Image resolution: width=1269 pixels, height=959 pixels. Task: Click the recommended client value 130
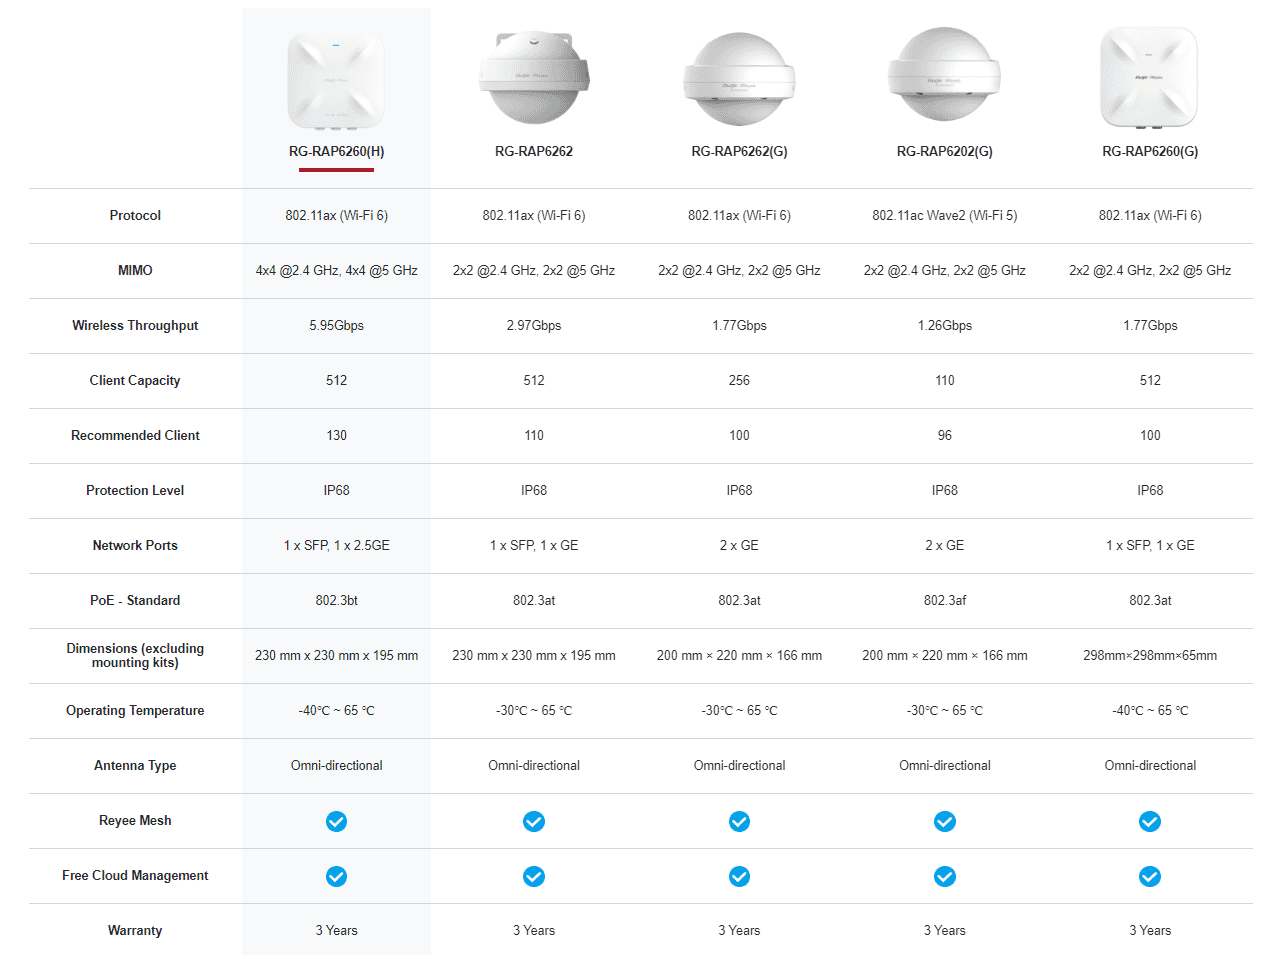point(336,435)
